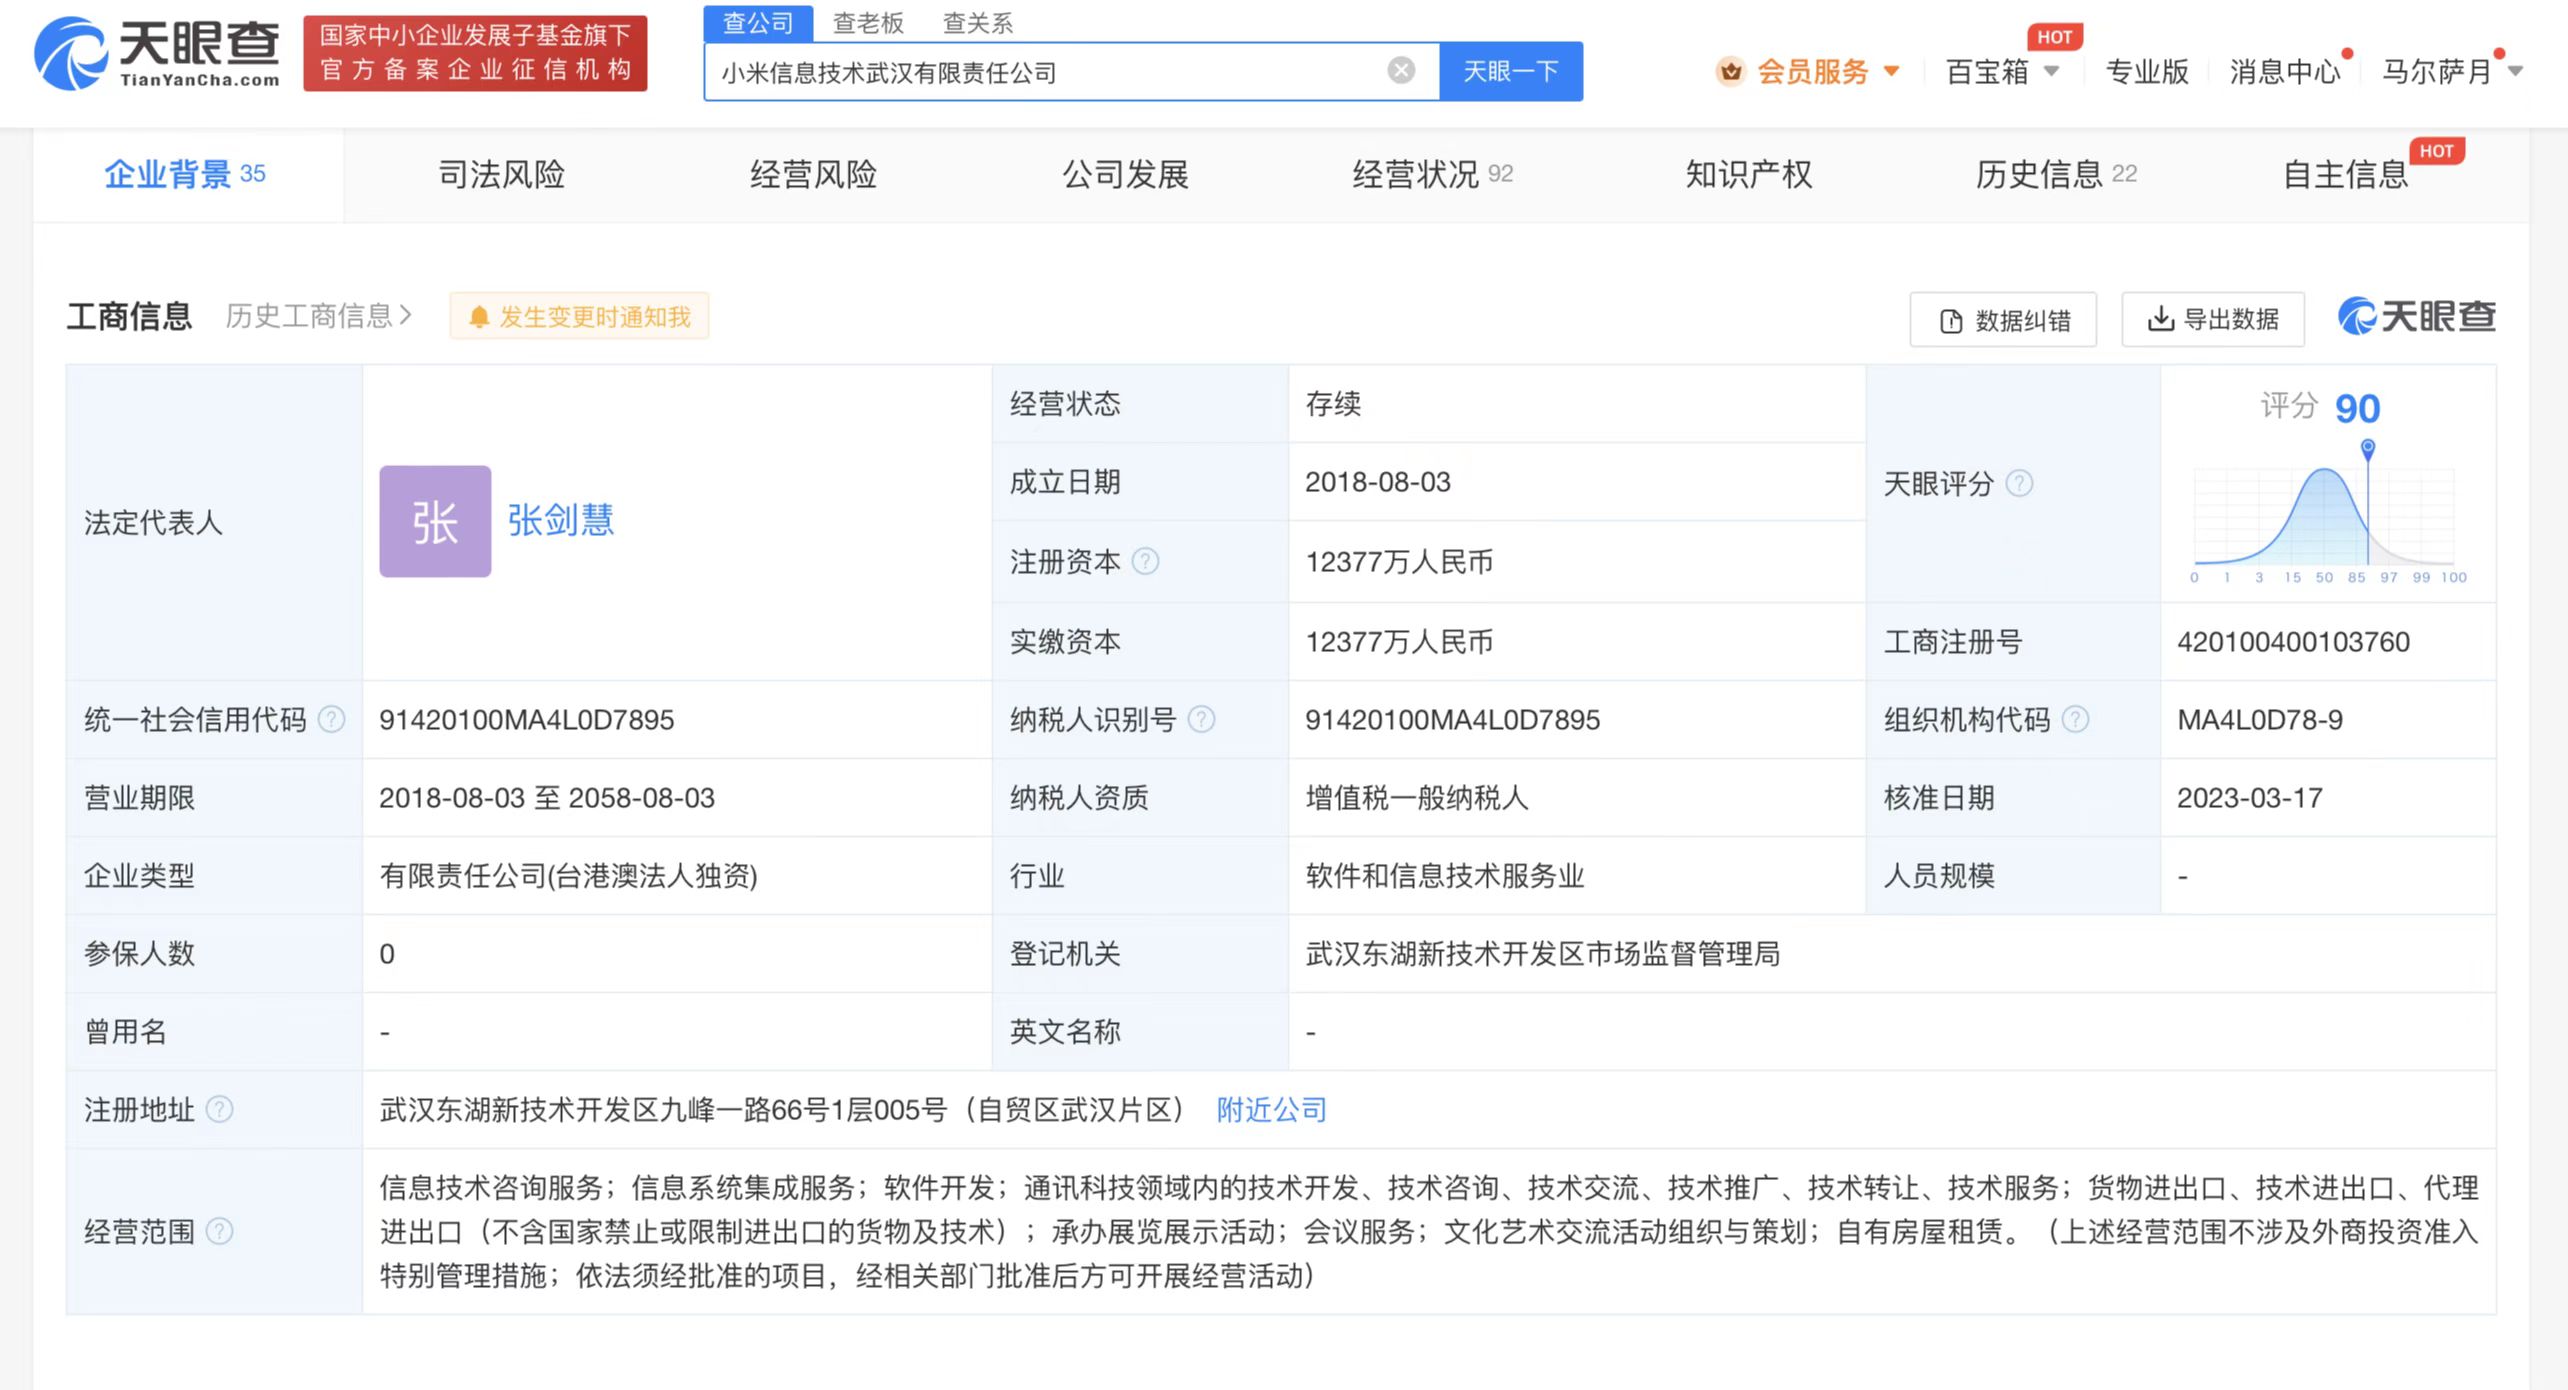Expand the 会员服务 dropdown arrow
Screen dimensions: 2568x1390
(1891, 71)
